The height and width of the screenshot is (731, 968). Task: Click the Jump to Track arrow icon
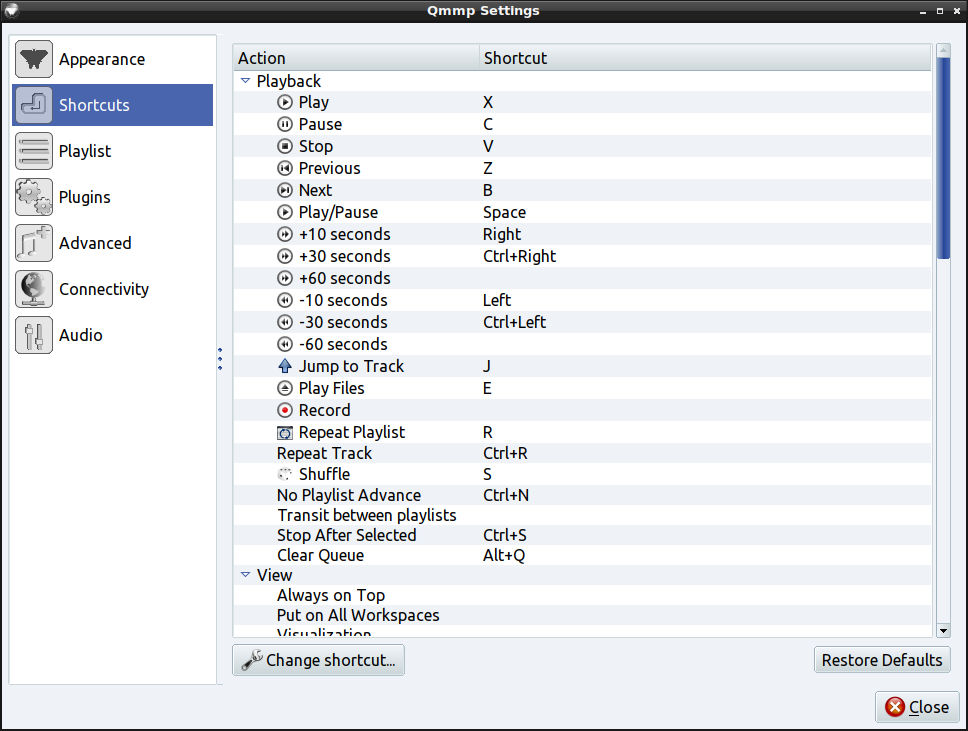[285, 367]
